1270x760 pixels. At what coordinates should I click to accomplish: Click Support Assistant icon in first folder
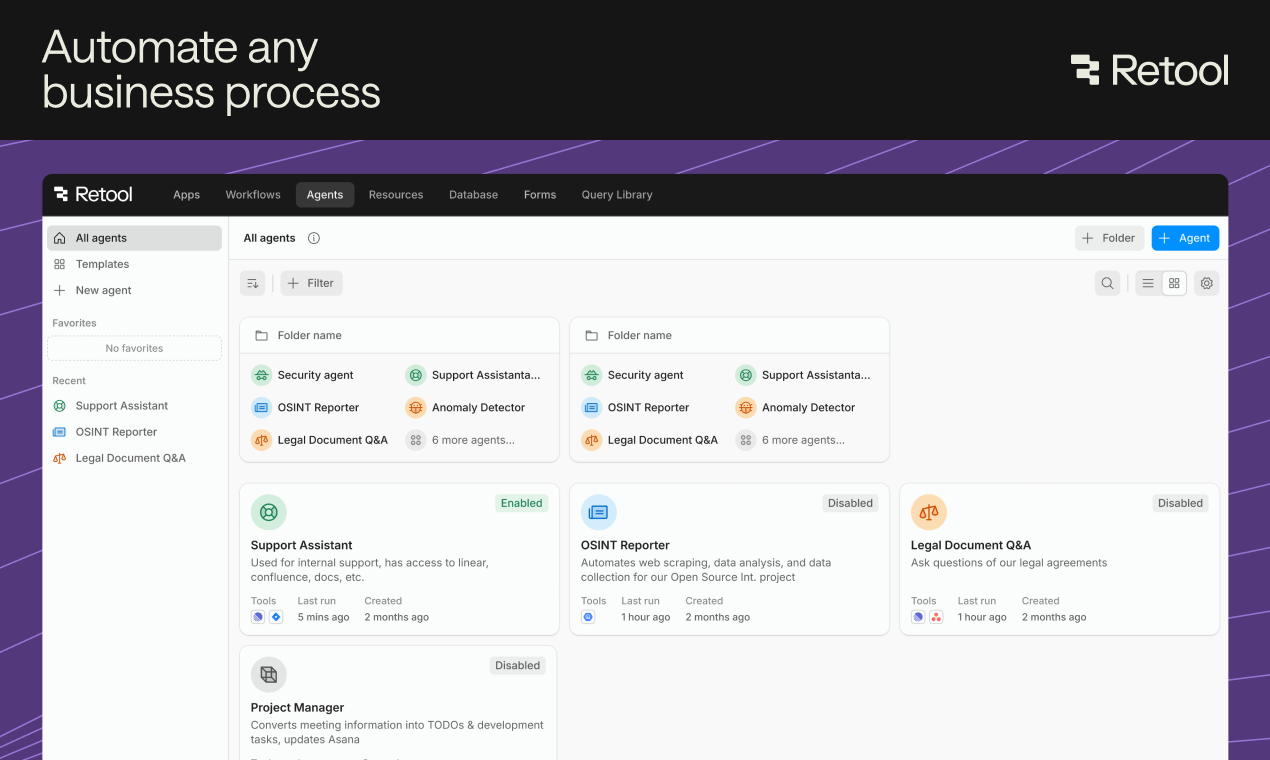[415, 375]
